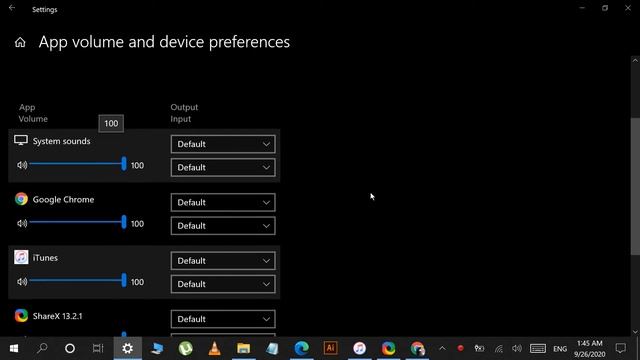Image resolution: width=640 pixels, height=360 pixels.
Task: Open the touch keyboard tray icon
Action: [538, 348]
